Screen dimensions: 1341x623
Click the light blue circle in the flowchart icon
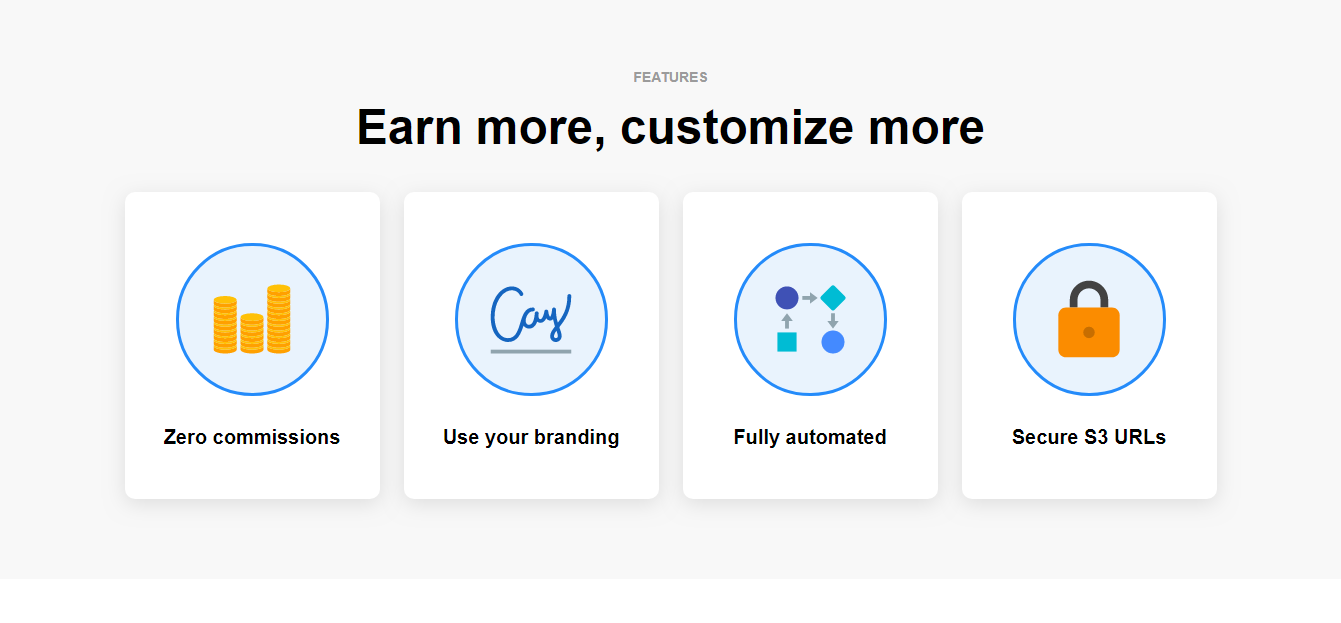[833, 342]
